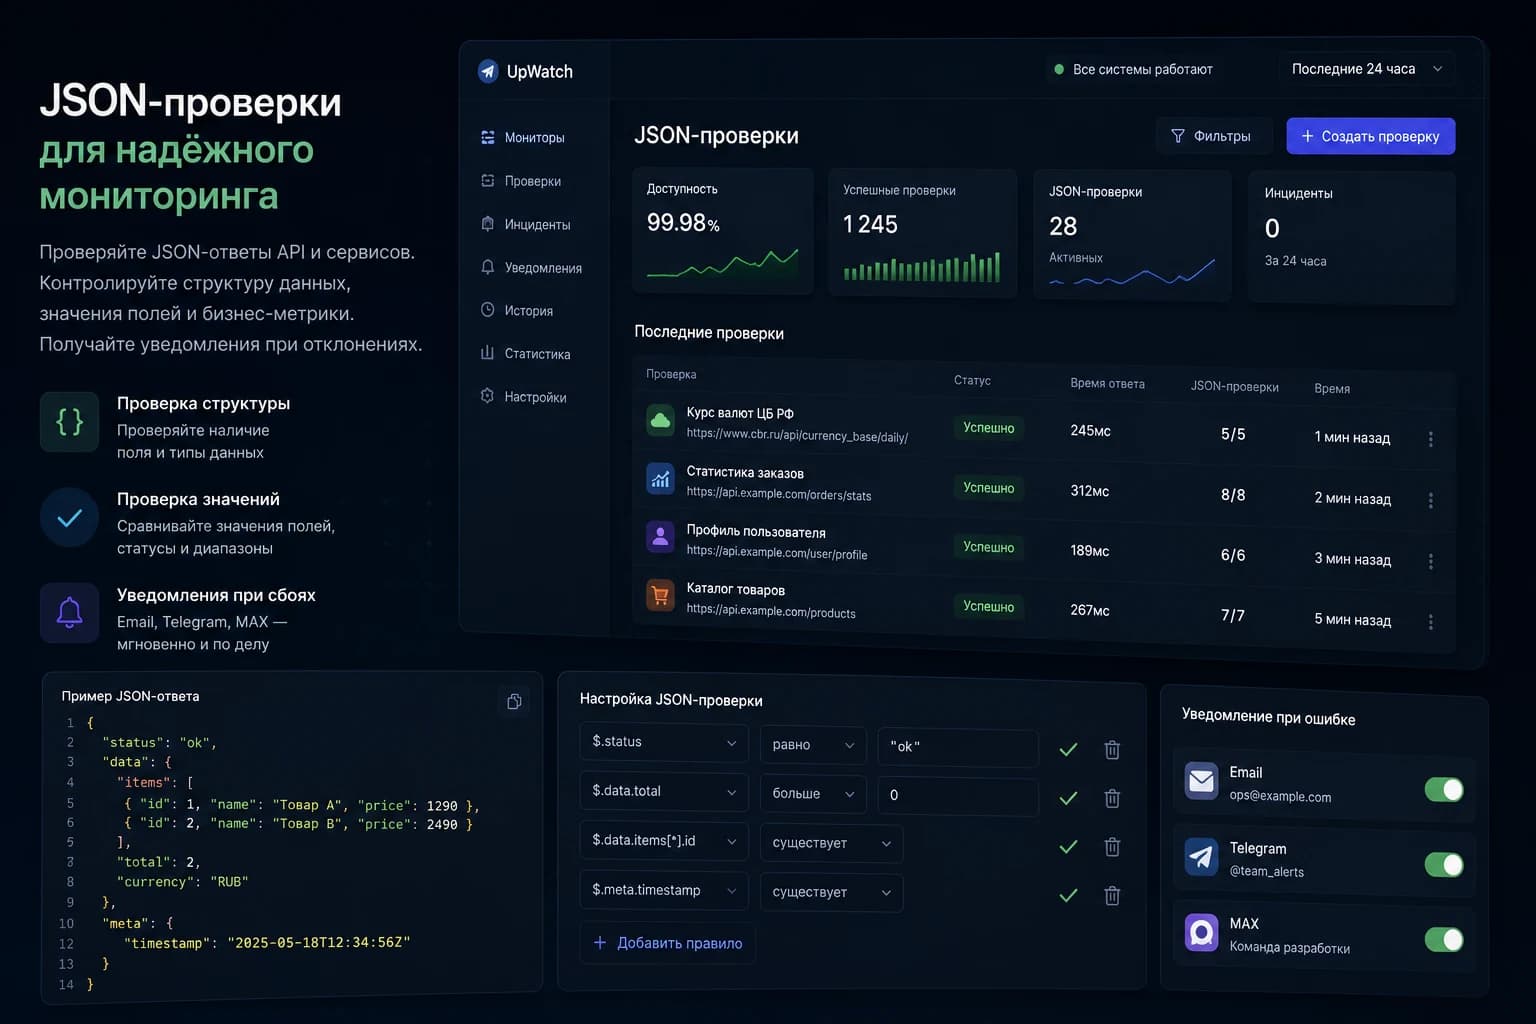This screenshot has width=1536, height=1024.
Task: Click the Время column header
Action: (1332, 388)
